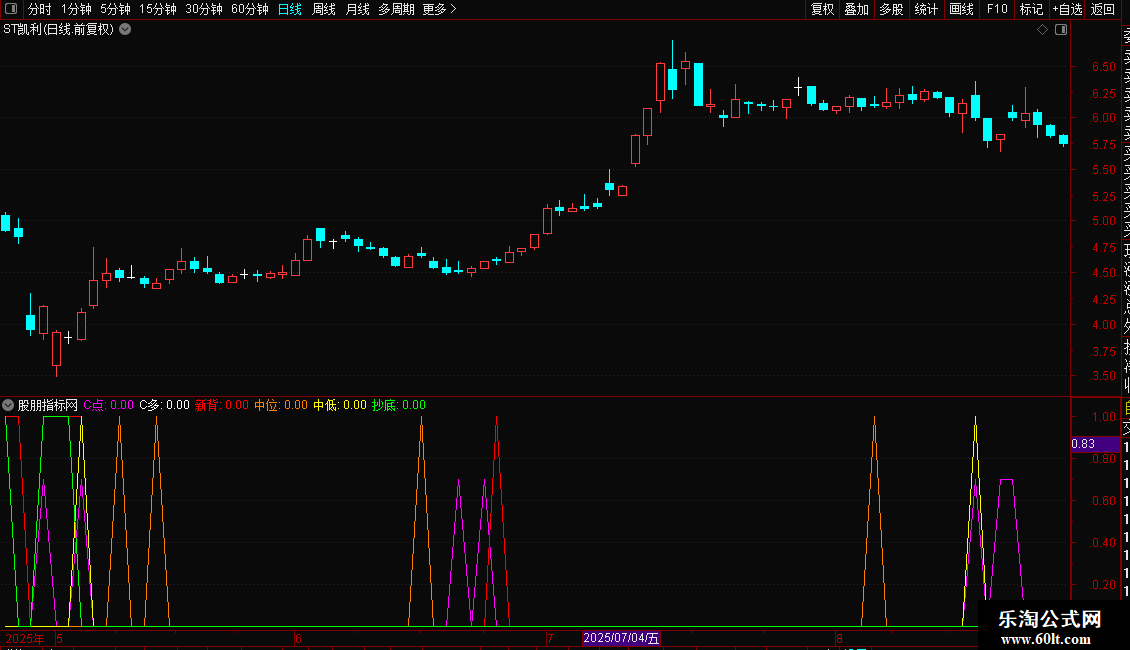Click the 抄底 indicator value label
1130x650 pixels.
point(399,405)
